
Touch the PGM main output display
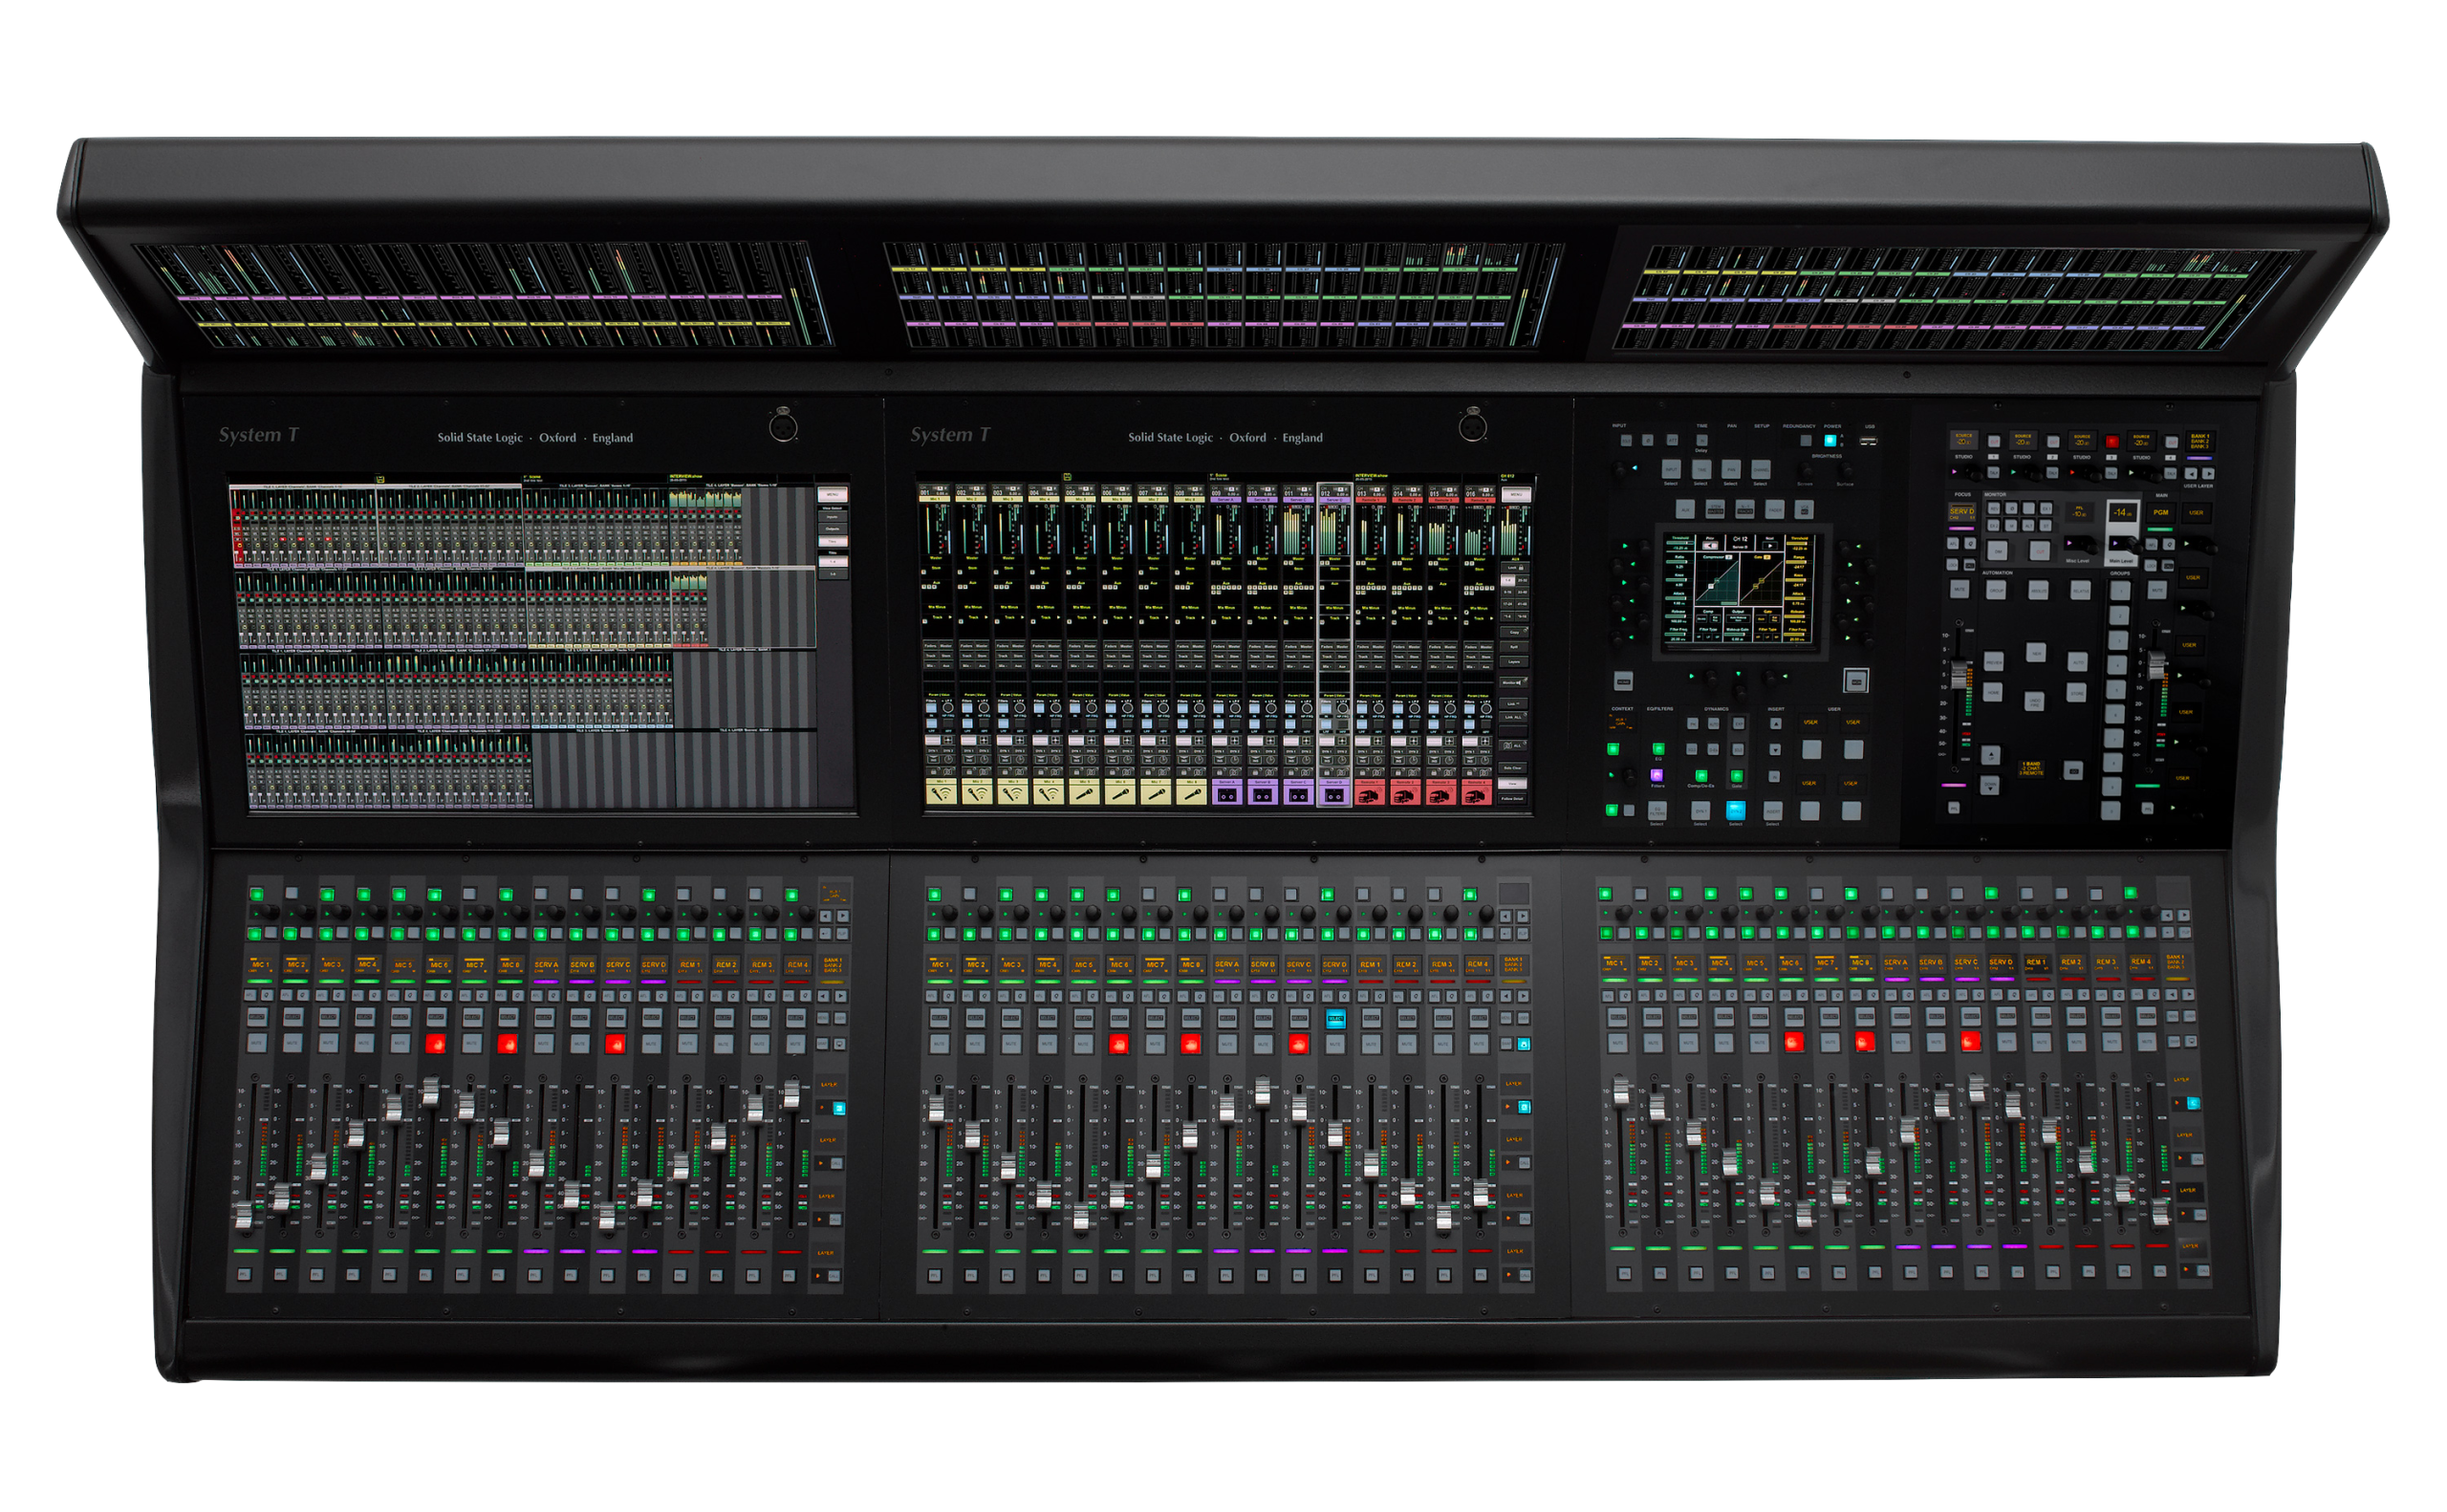click(x=2161, y=513)
